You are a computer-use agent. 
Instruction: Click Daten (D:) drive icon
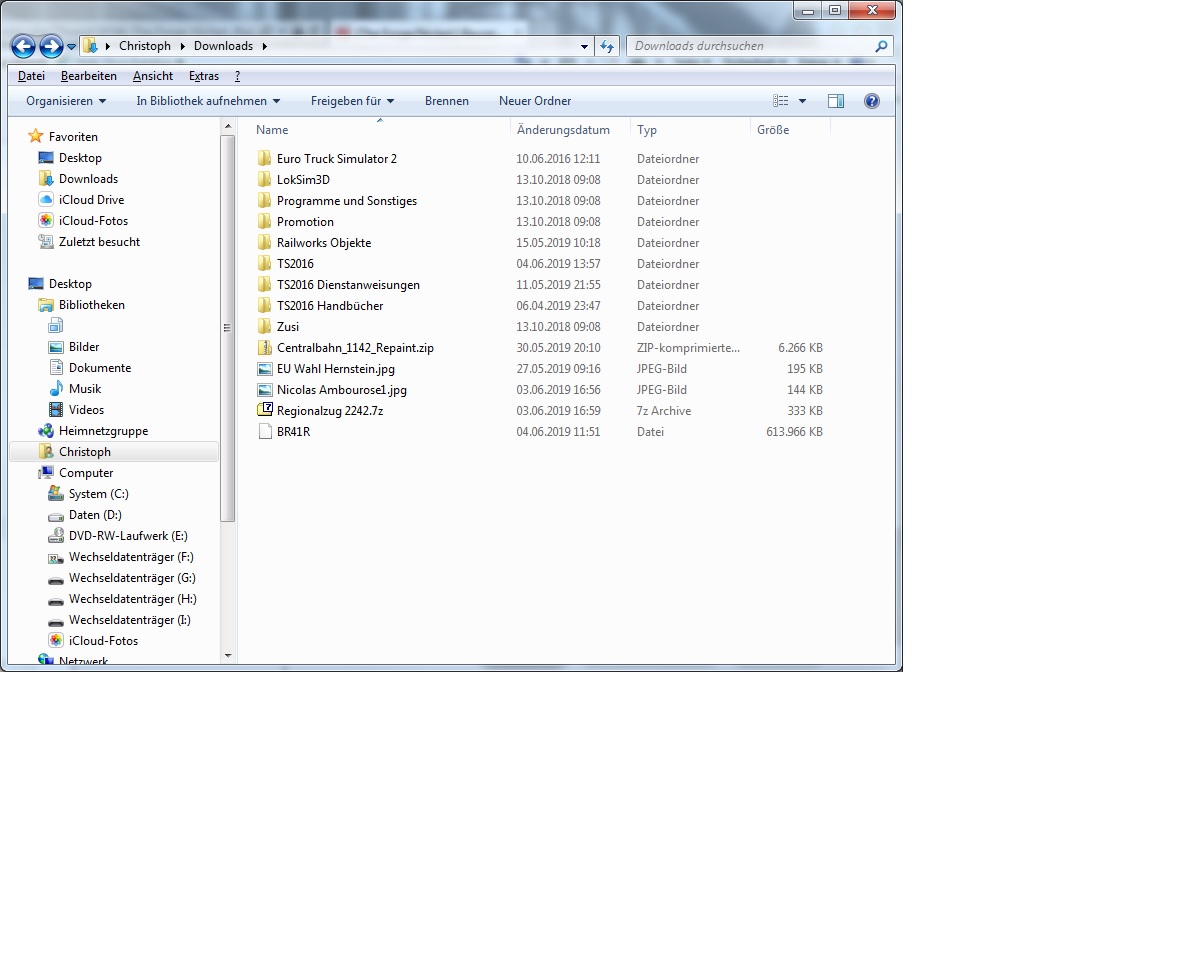coord(56,515)
